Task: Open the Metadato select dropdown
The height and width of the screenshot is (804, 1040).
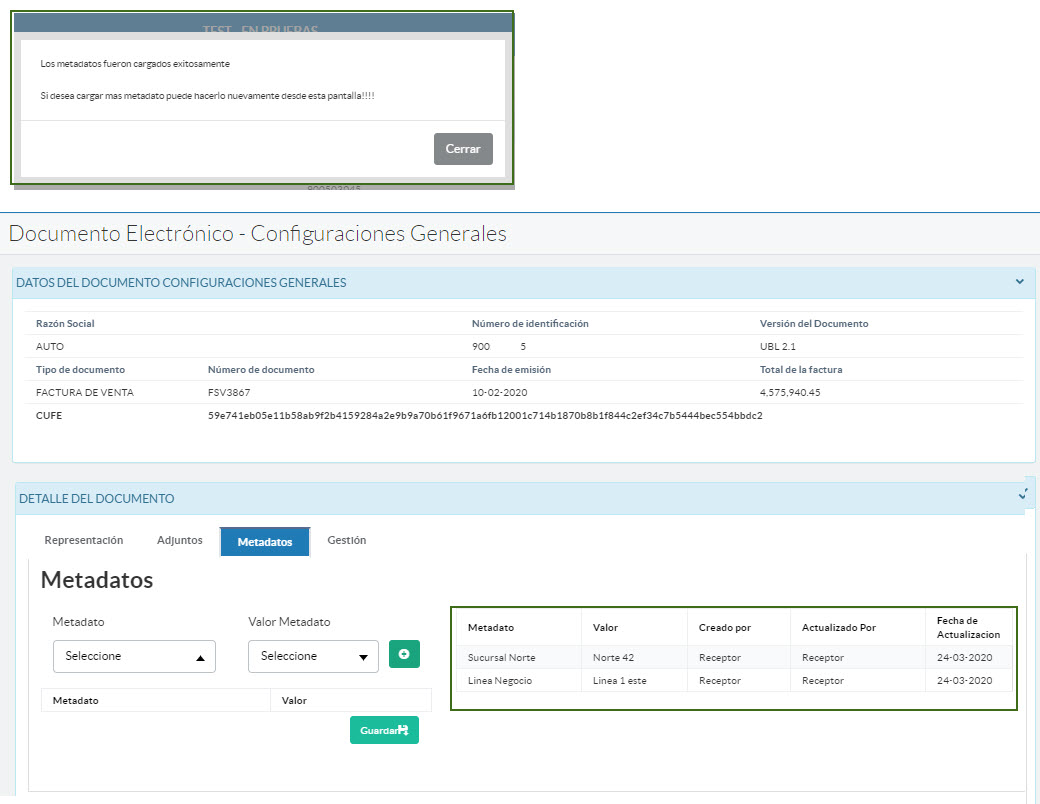Action: click(x=134, y=657)
